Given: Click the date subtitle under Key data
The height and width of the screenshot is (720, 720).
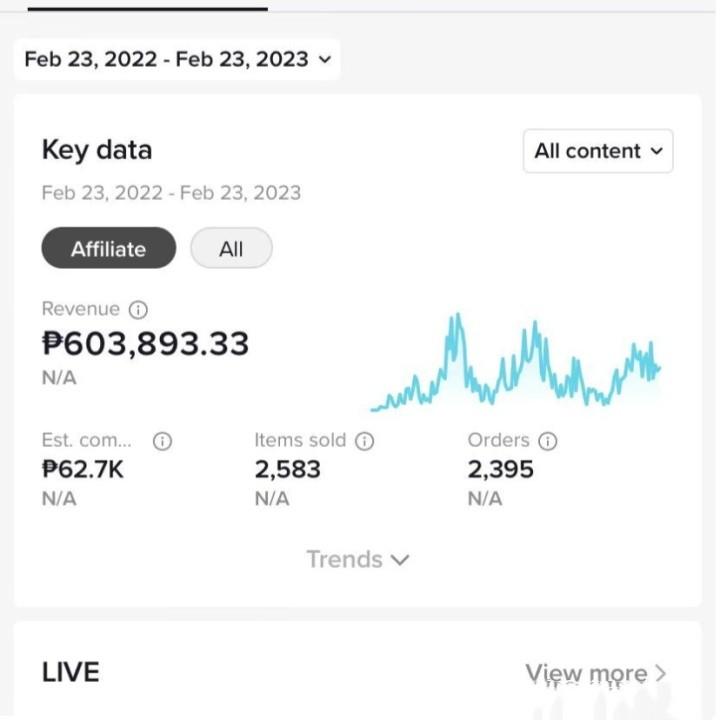Looking at the screenshot, I should click(171, 192).
